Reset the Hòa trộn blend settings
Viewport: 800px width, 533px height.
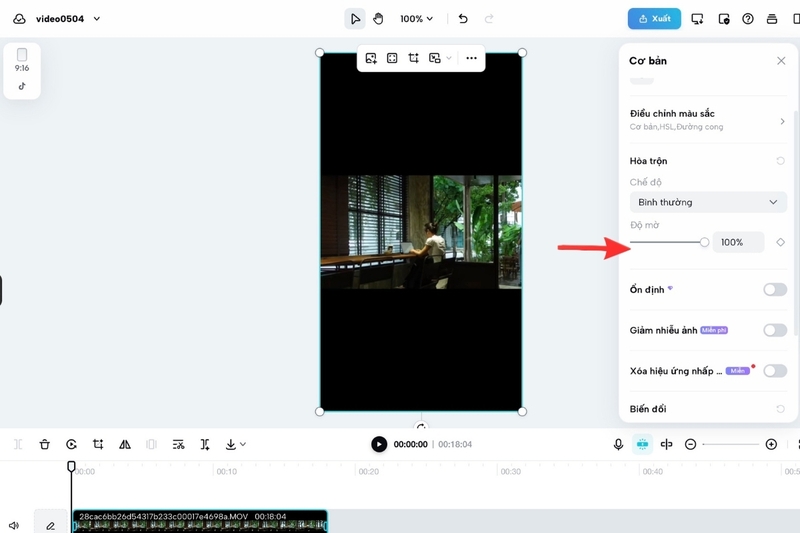(781, 161)
